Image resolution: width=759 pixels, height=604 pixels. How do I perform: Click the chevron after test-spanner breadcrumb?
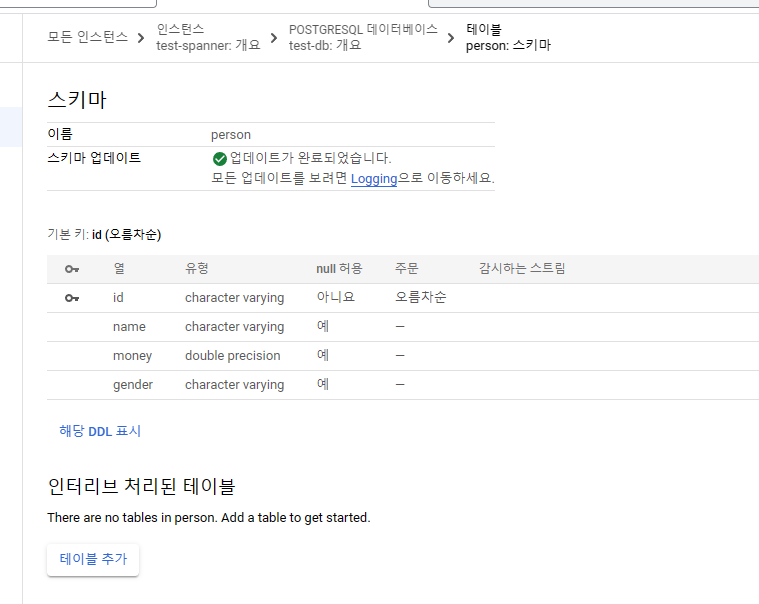274,38
